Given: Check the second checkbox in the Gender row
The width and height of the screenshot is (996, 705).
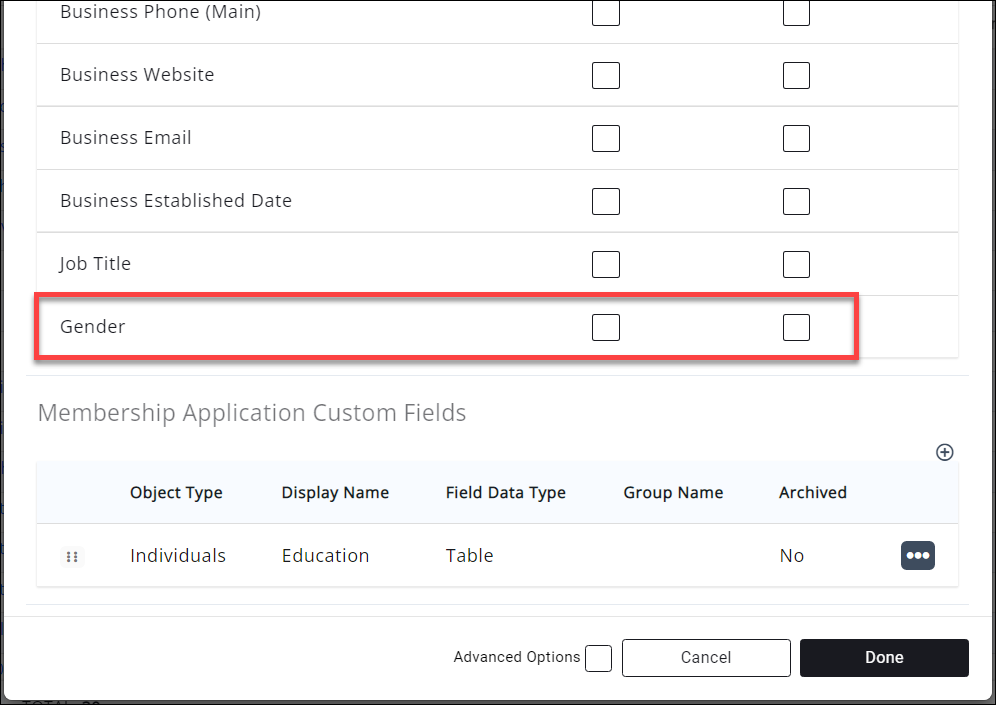Looking at the screenshot, I should pos(796,327).
